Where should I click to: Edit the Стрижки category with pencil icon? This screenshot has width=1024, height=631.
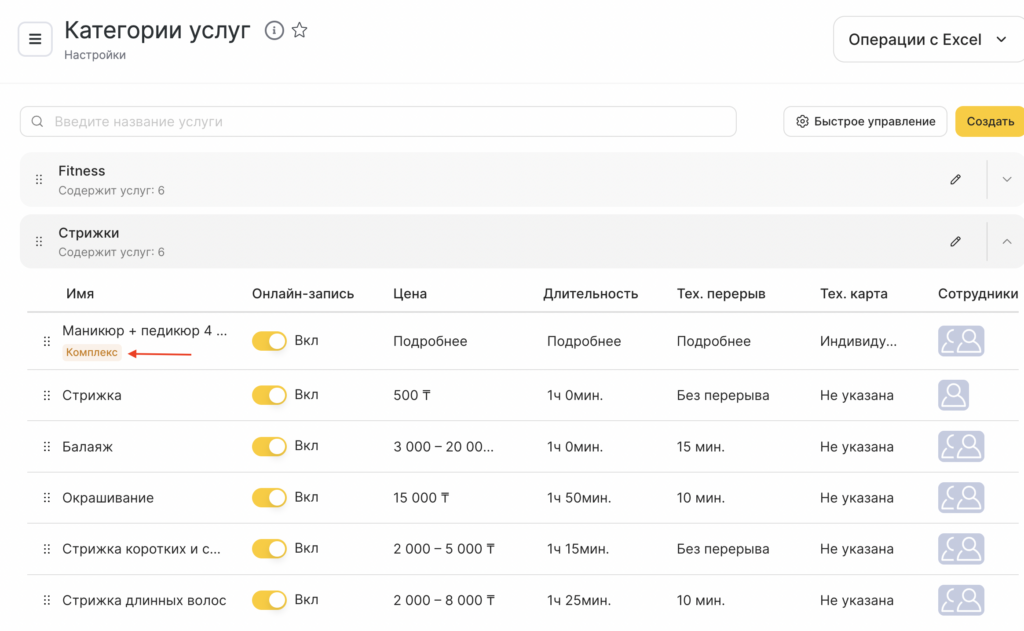(955, 242)
